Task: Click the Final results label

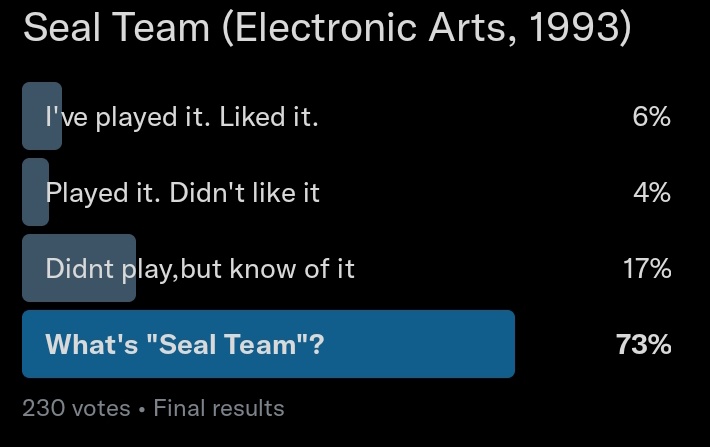Action: (x=219, y=408)
